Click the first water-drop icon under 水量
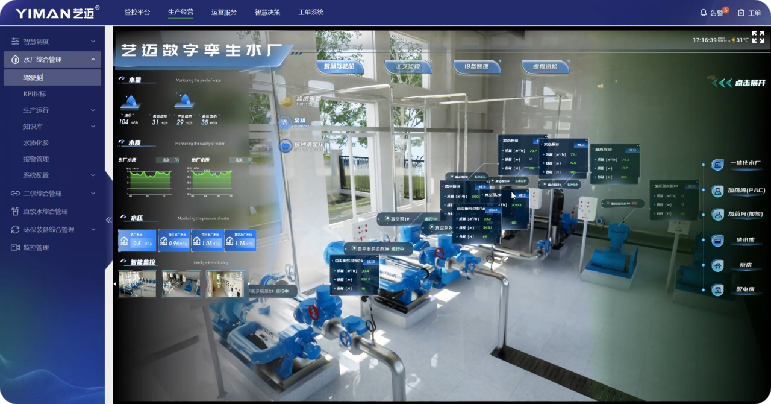 pos(130,102)
